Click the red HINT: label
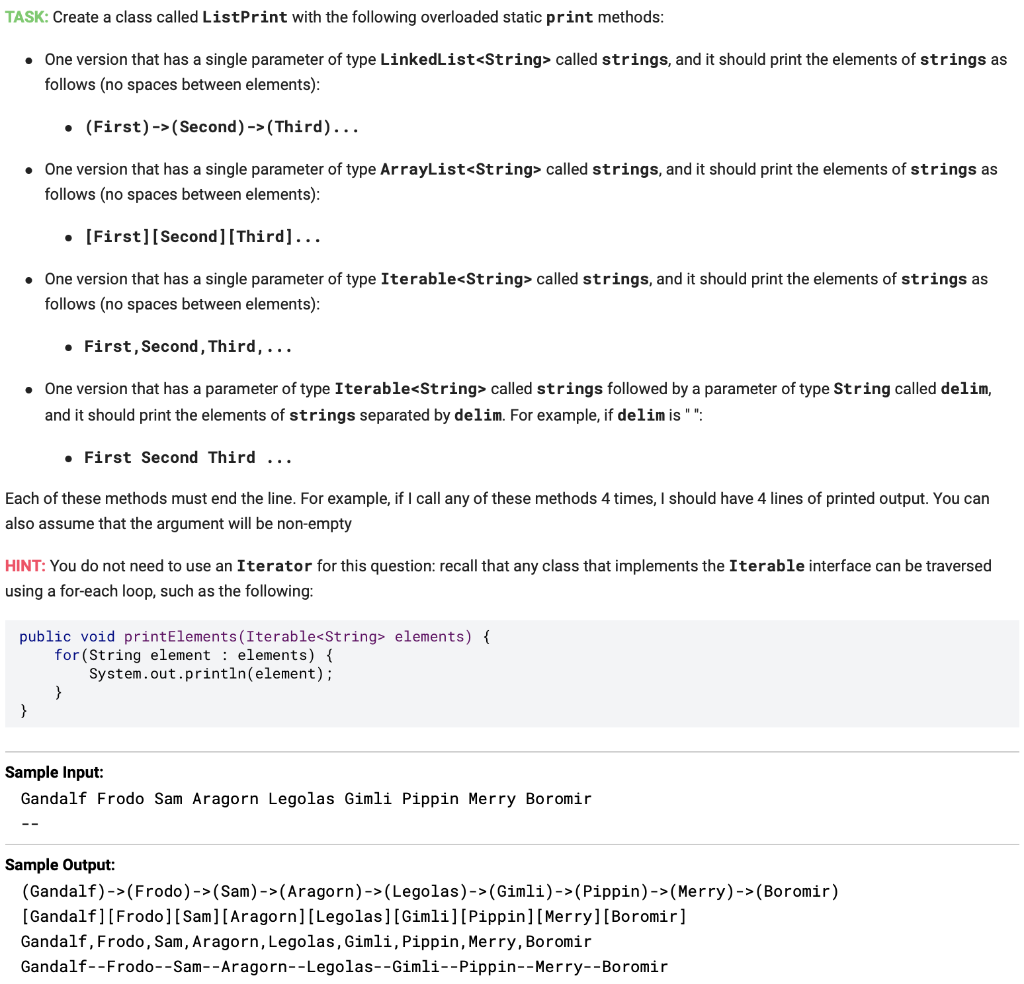This screenshot has height=984, width=1024. click(x=25, y=566)
